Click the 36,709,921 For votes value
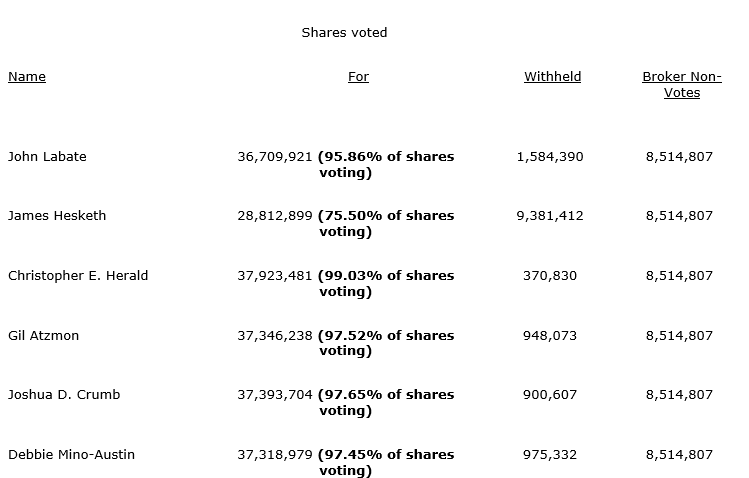 pyautogui.click(x=275, y=157)
